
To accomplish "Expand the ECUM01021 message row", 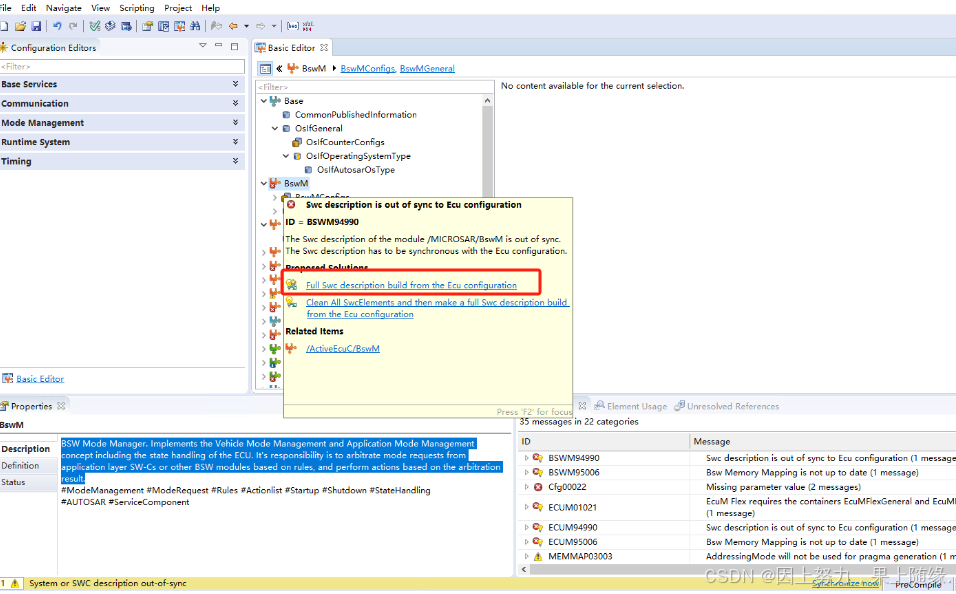I will [x=526, y=507].
